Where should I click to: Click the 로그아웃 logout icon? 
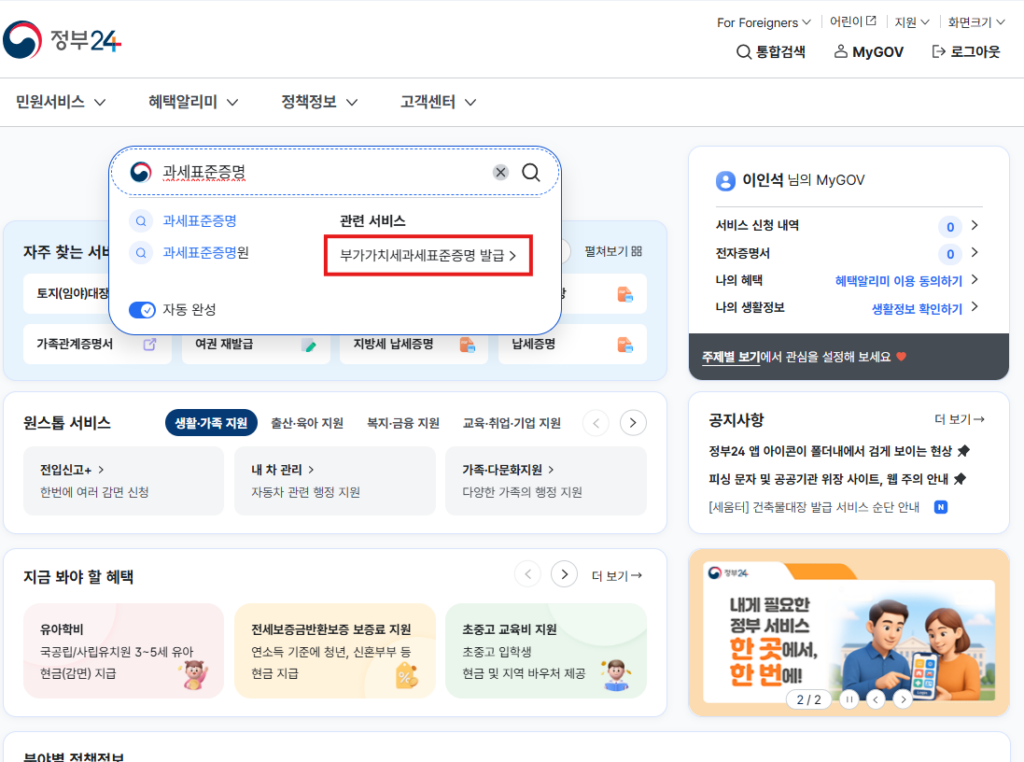938,52
